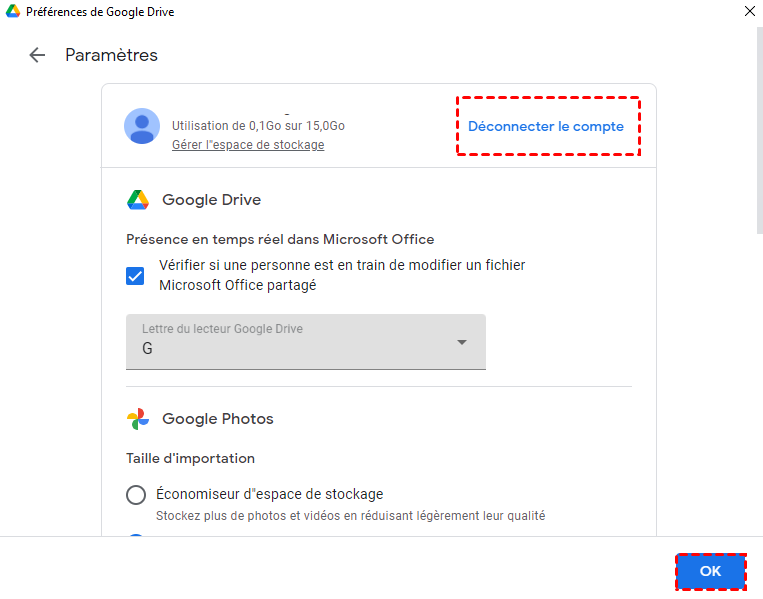This screenshot has width=763, height=599.
Task: Click the Taille d'importation heading
Action: [190, 458]
